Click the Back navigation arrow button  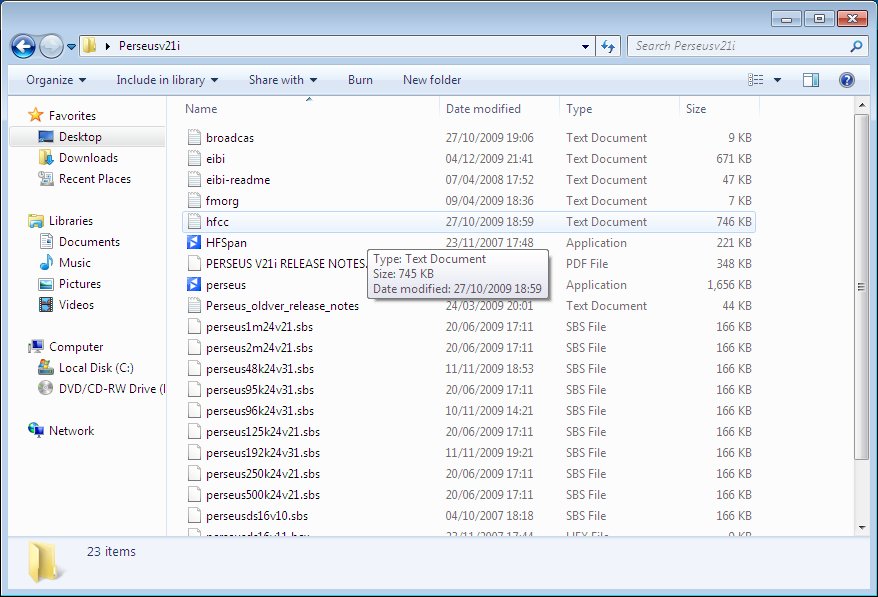point(23,46)
